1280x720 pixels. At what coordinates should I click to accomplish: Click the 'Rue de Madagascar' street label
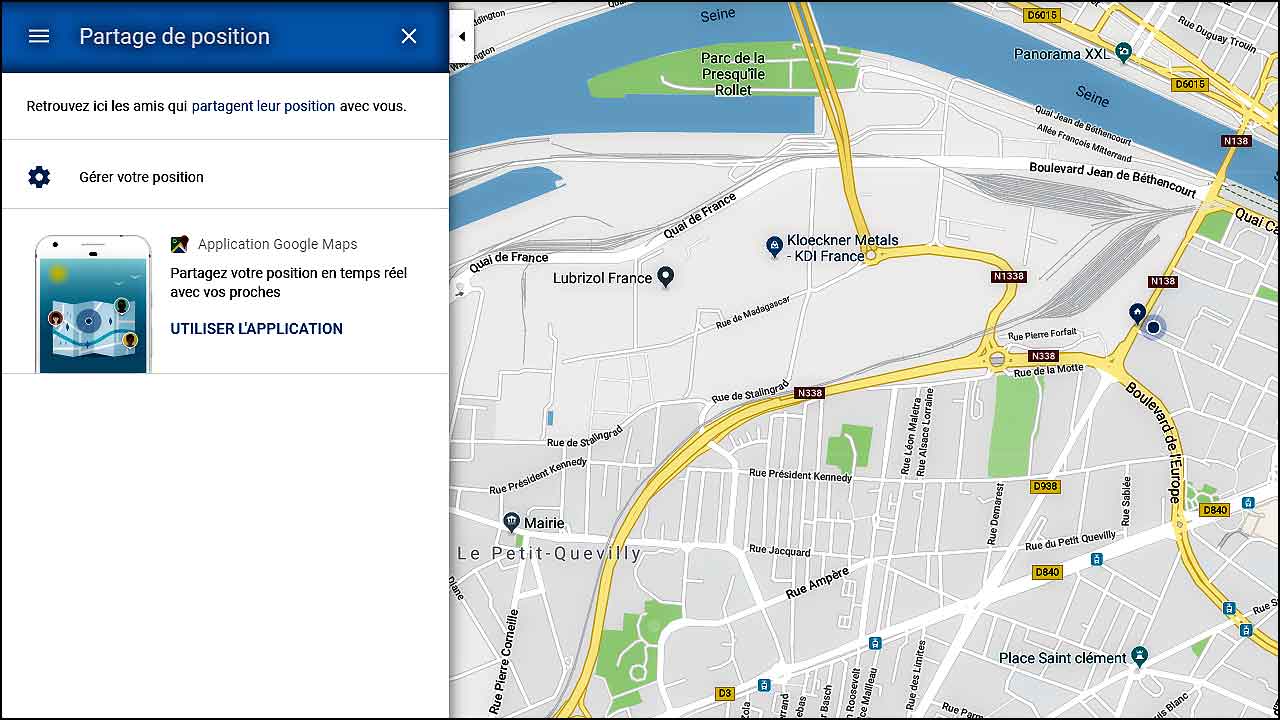[753, 312]
